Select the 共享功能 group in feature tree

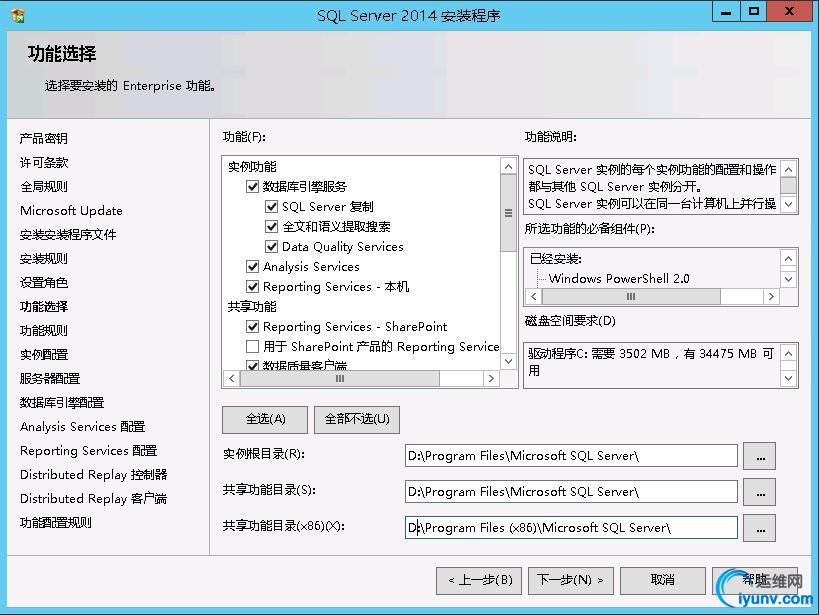click(252, 307)
